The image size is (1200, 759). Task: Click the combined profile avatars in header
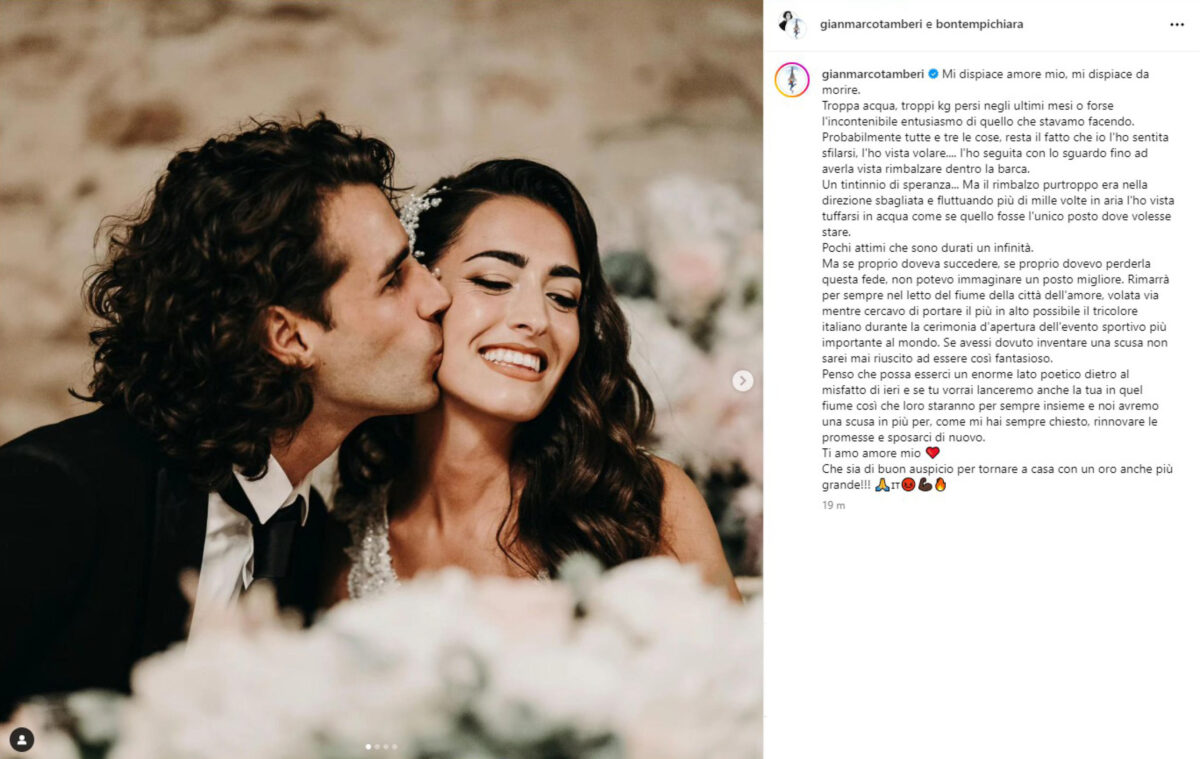coord(792,24)
